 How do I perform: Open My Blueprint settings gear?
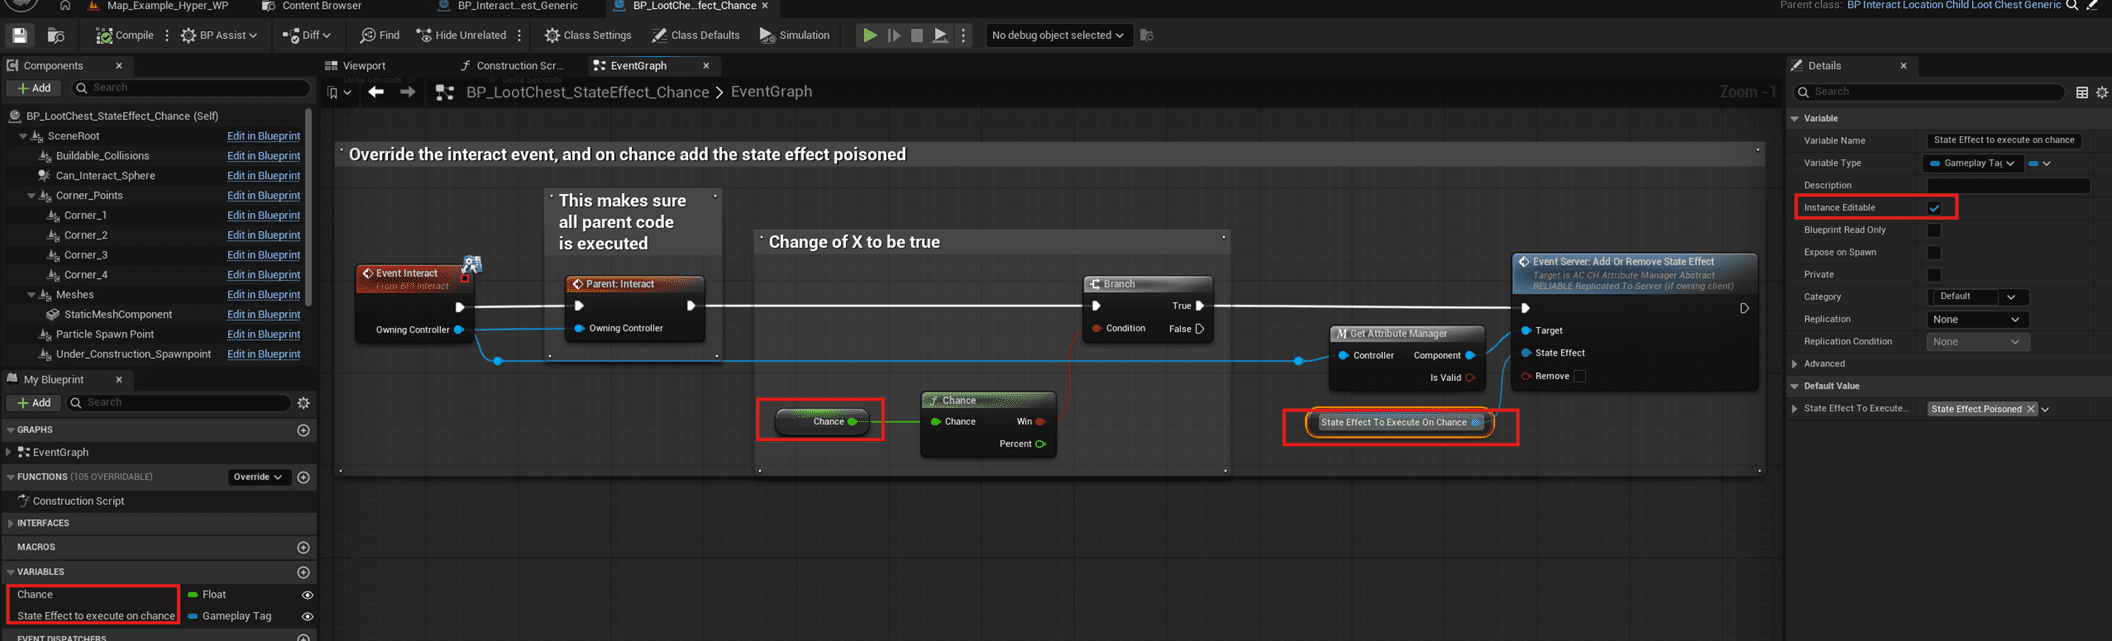click(304, 403)
